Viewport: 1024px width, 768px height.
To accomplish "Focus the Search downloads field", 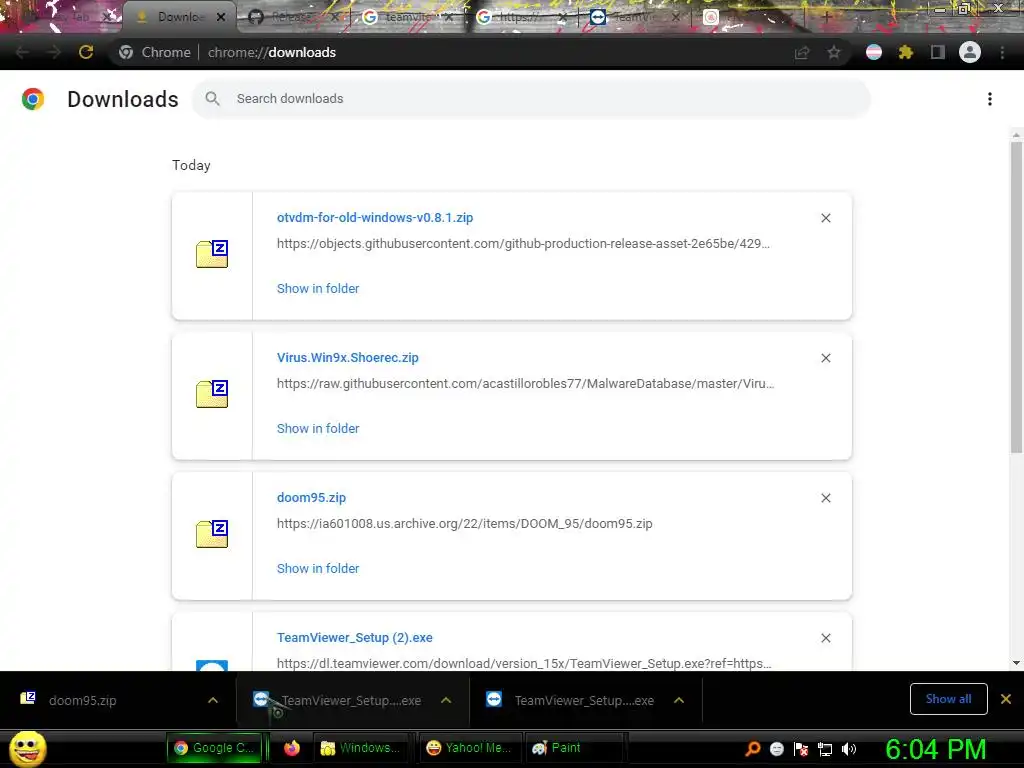I will click(x=531, y=99).
